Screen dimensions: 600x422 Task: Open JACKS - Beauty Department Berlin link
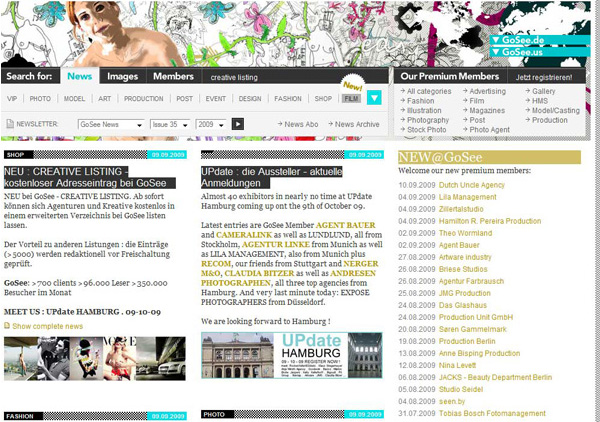pyautogui.click(x=495, y=377)
